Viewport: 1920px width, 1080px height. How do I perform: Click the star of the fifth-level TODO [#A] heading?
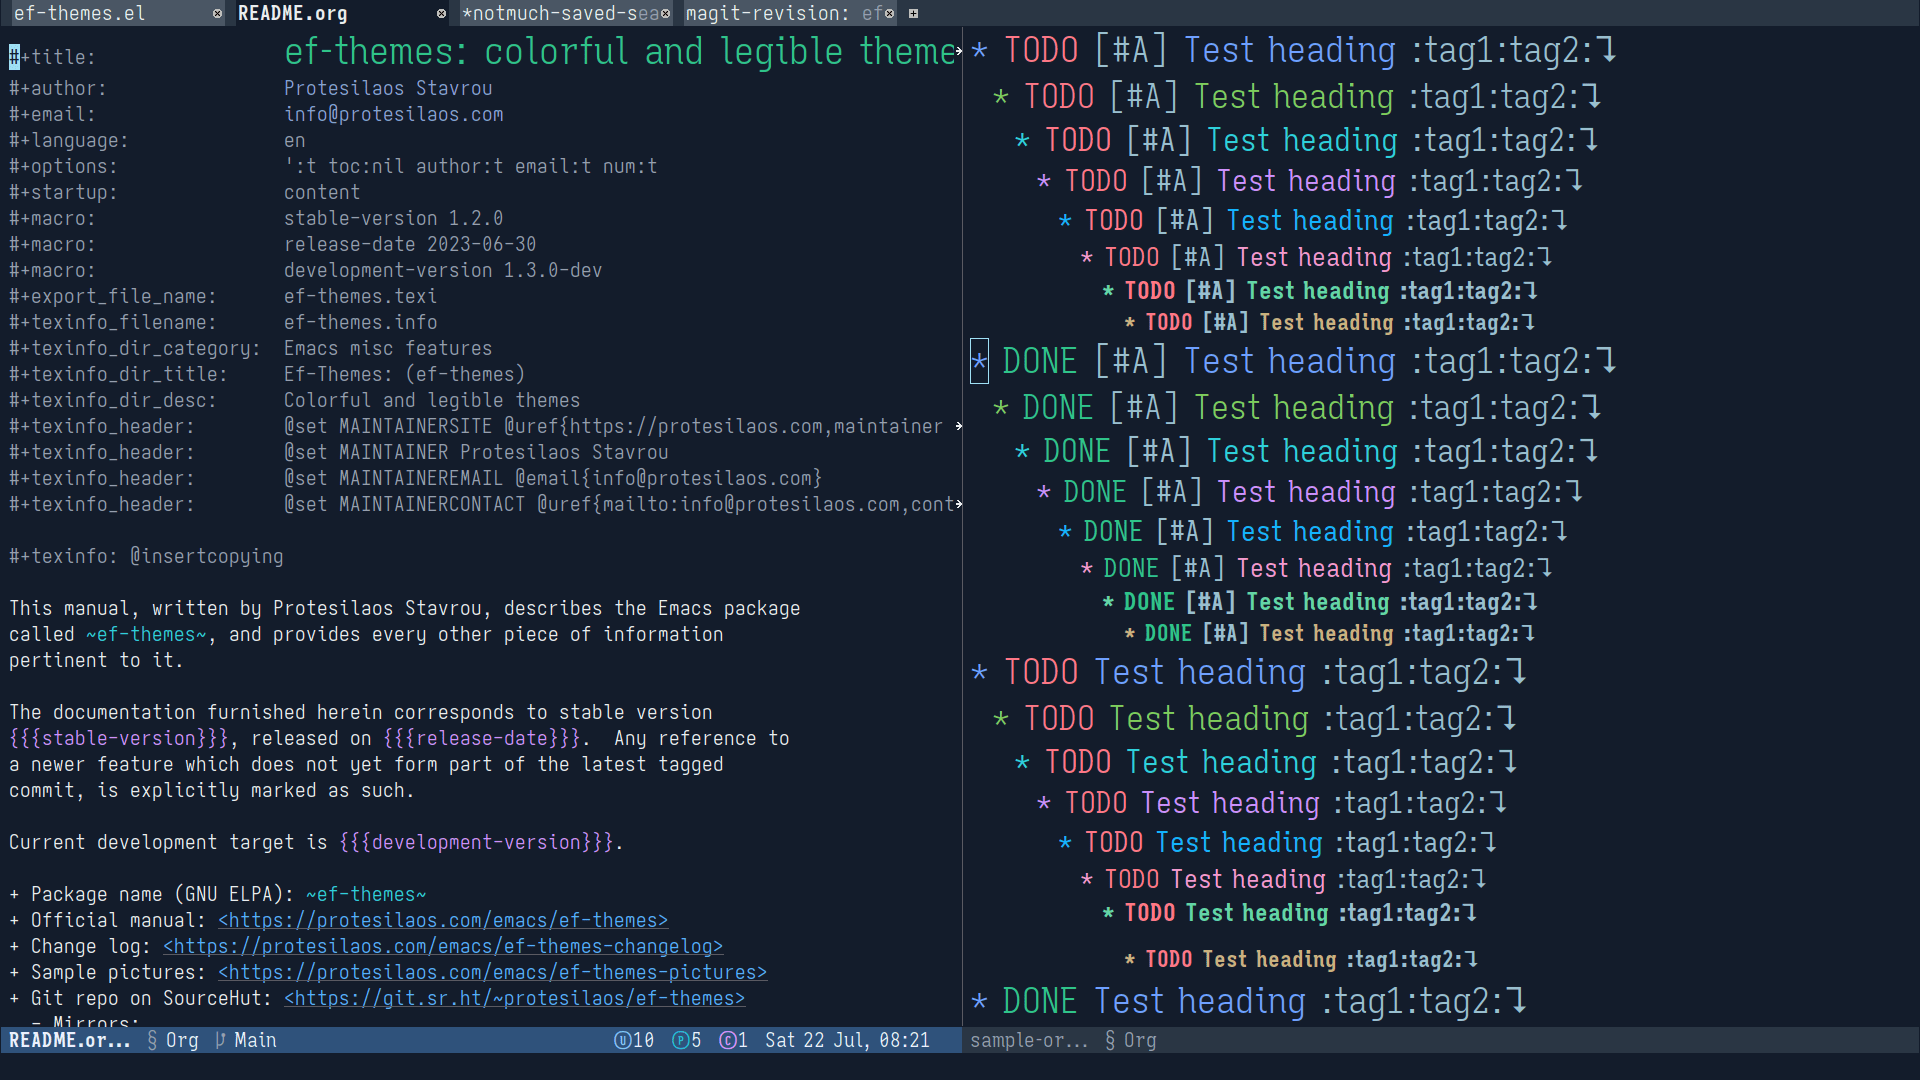(x=1065, y=221)
